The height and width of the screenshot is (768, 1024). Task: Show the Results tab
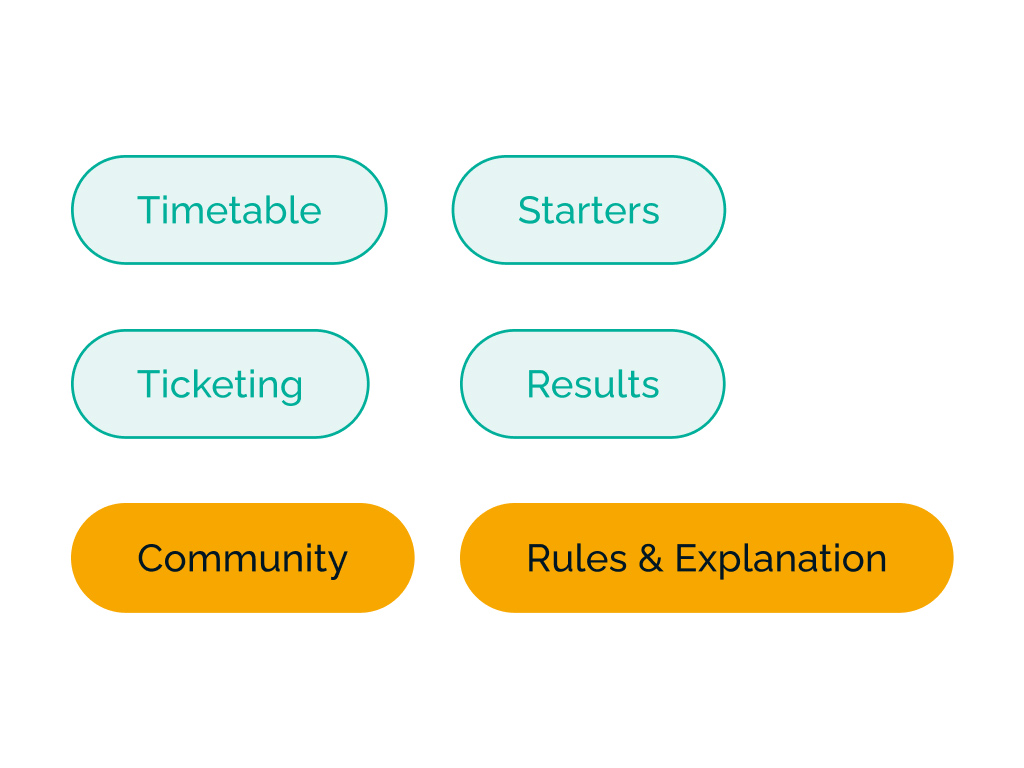592,384
